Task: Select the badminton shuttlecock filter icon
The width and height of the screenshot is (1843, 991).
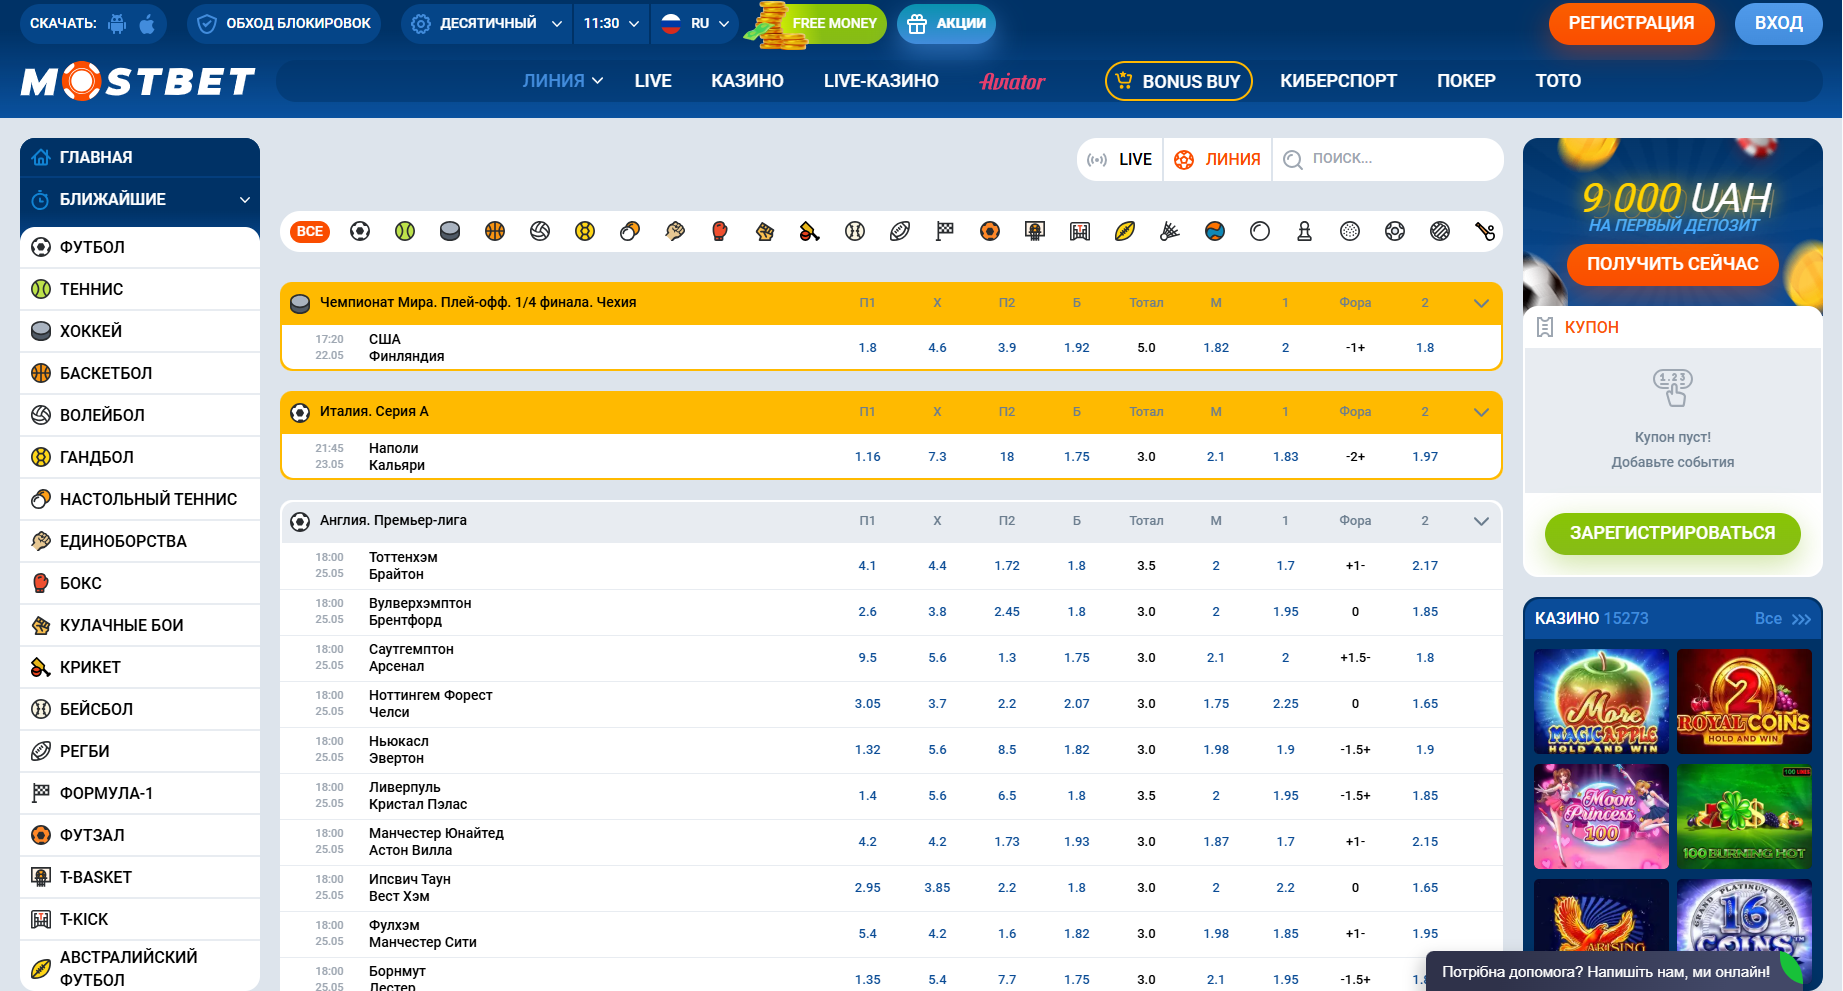Action: pyautogui.click(x=1170, y=231)
